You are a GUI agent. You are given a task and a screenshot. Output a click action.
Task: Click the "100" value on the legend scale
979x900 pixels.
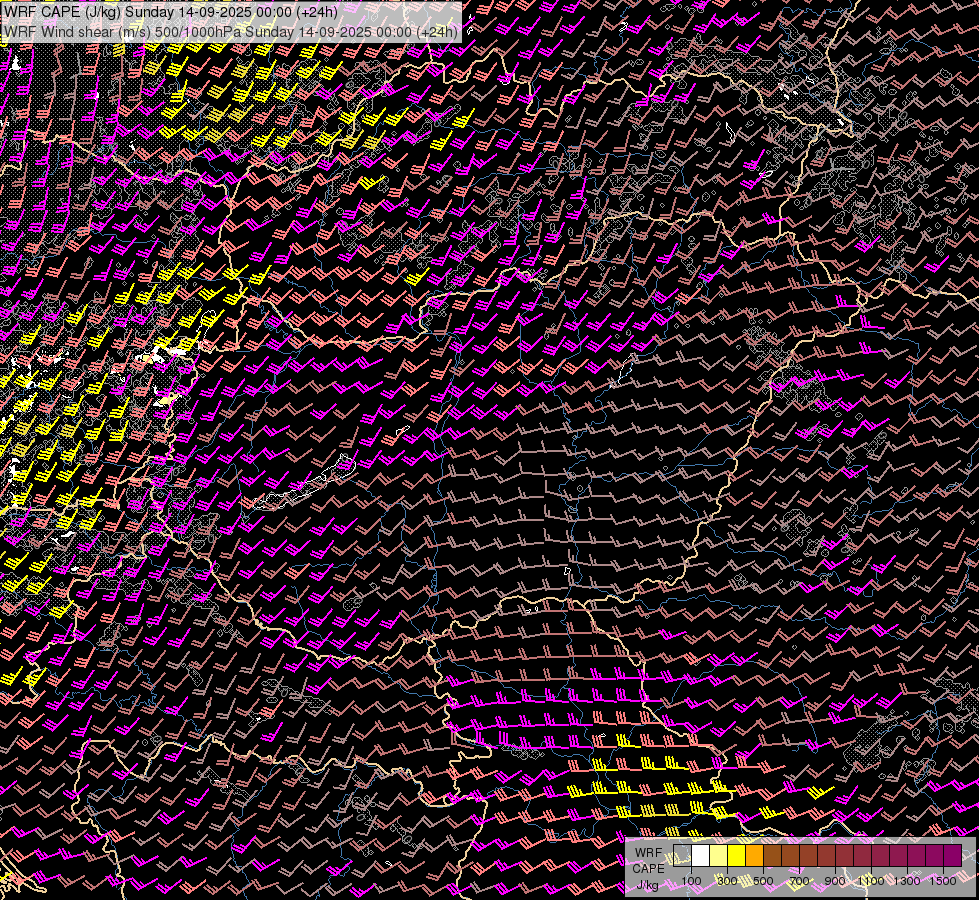pos(691,881)
